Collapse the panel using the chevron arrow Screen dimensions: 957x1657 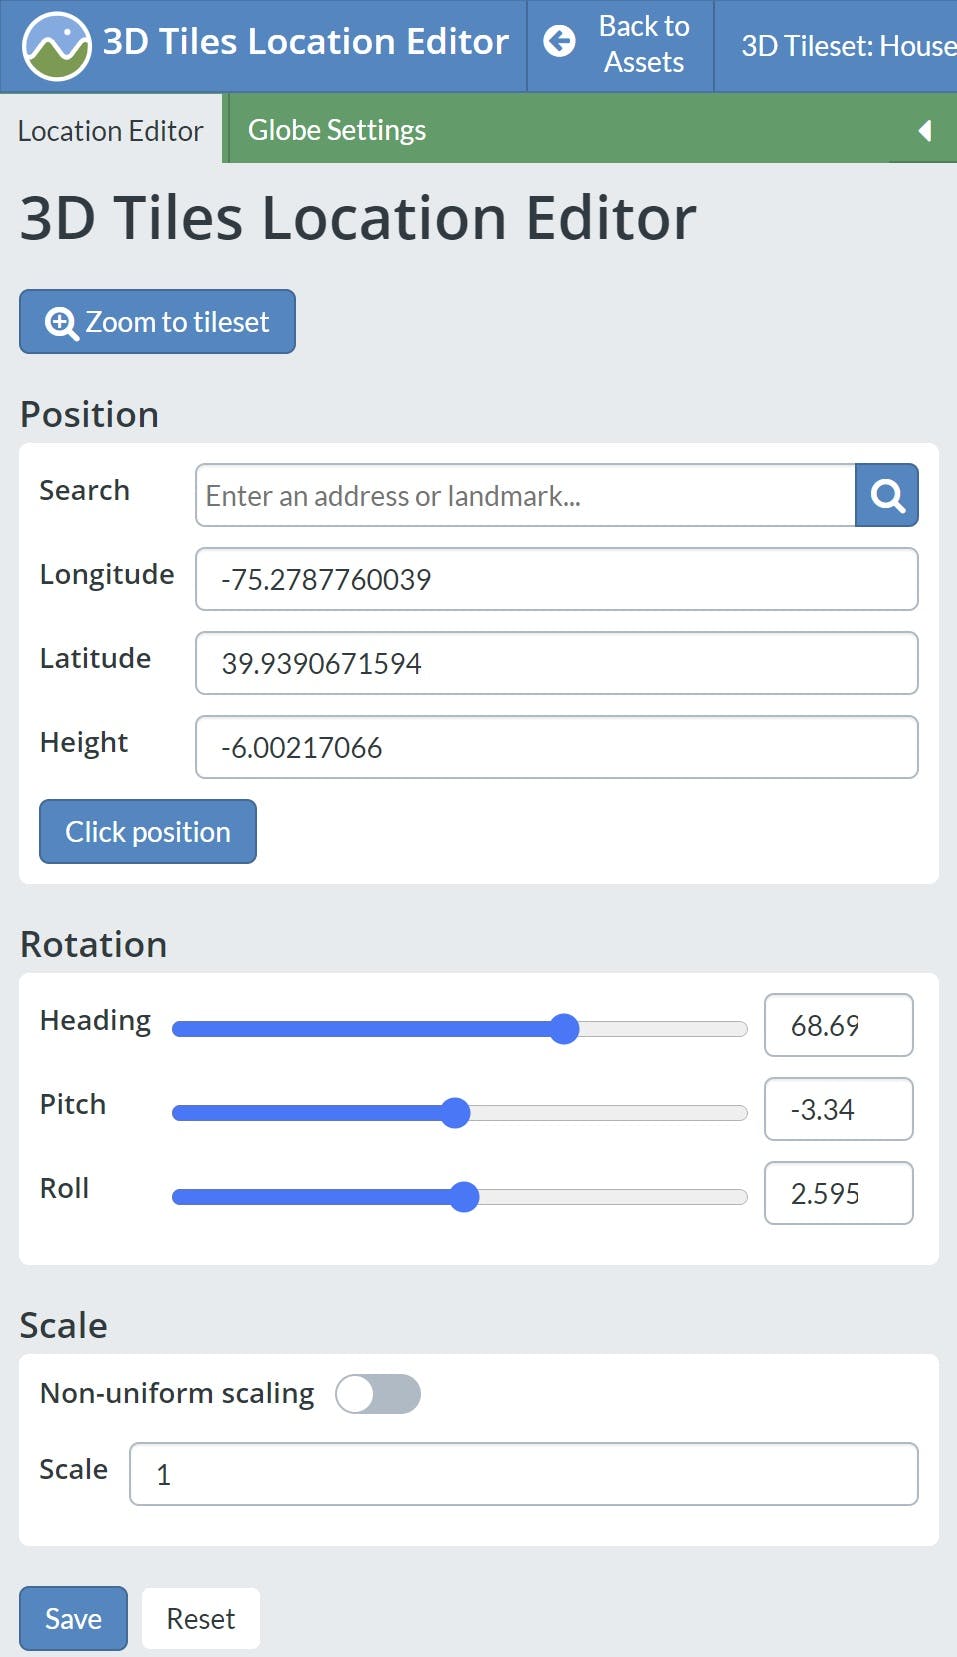(x=923, y=130)
